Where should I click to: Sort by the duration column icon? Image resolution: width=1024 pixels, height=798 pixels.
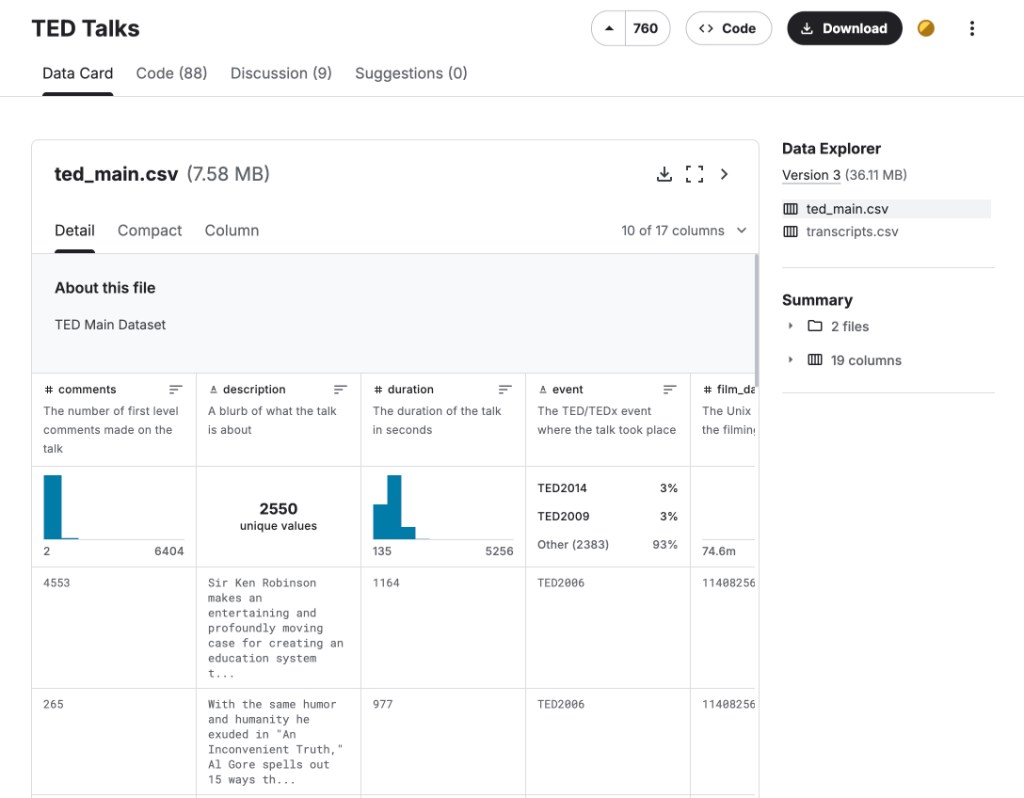pos(505,390)
